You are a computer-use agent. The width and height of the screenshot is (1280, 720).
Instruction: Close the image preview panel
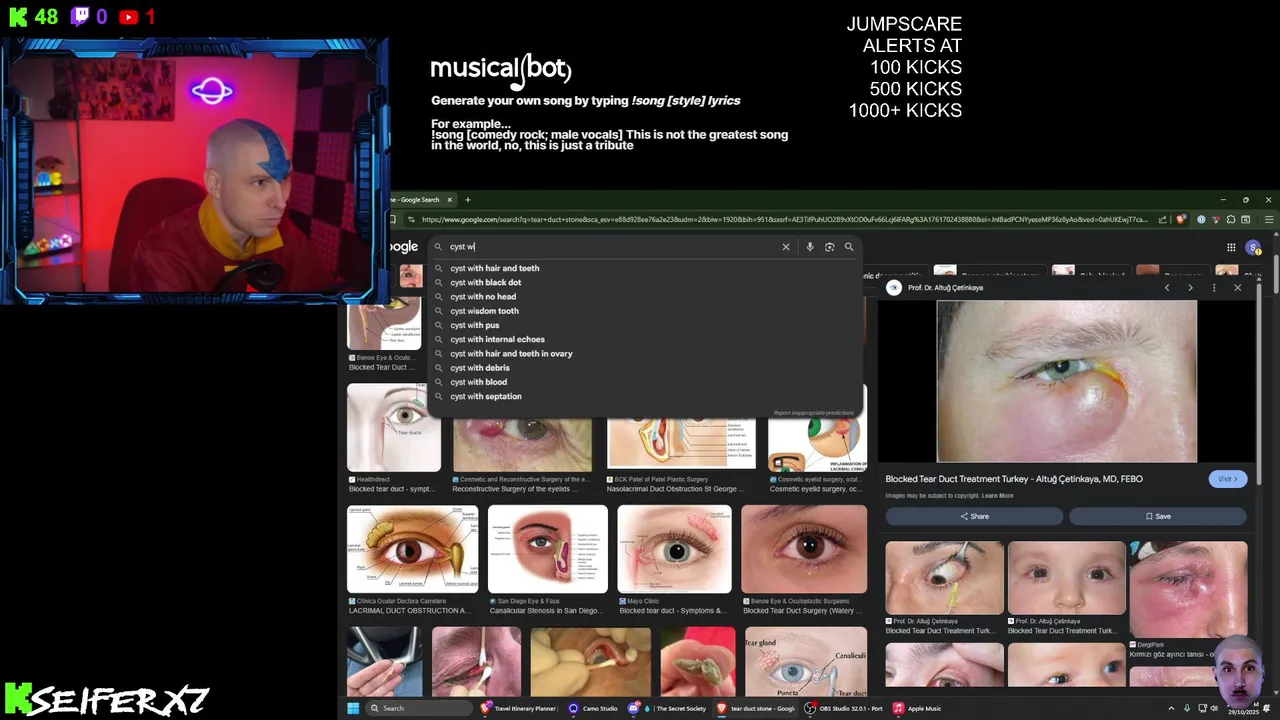tap(1237, 288)
